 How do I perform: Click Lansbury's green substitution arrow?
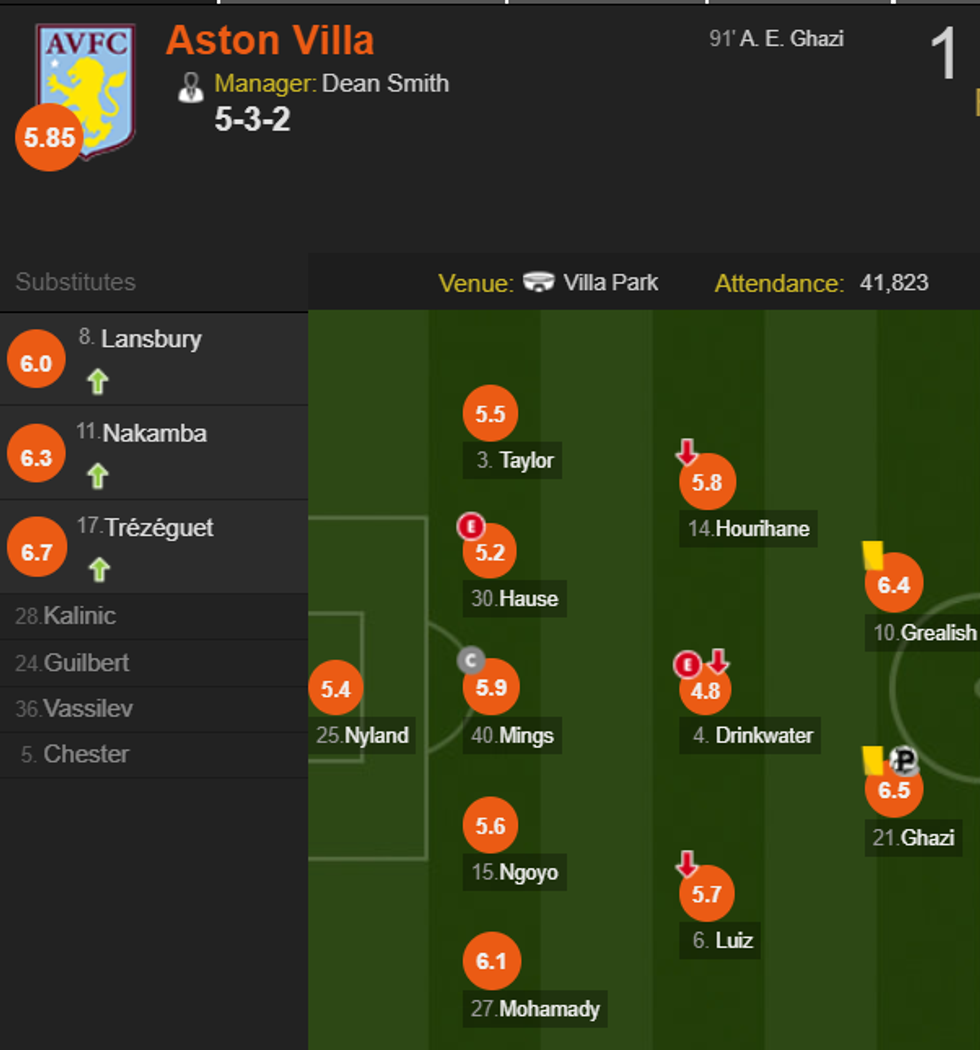[97, 381]
